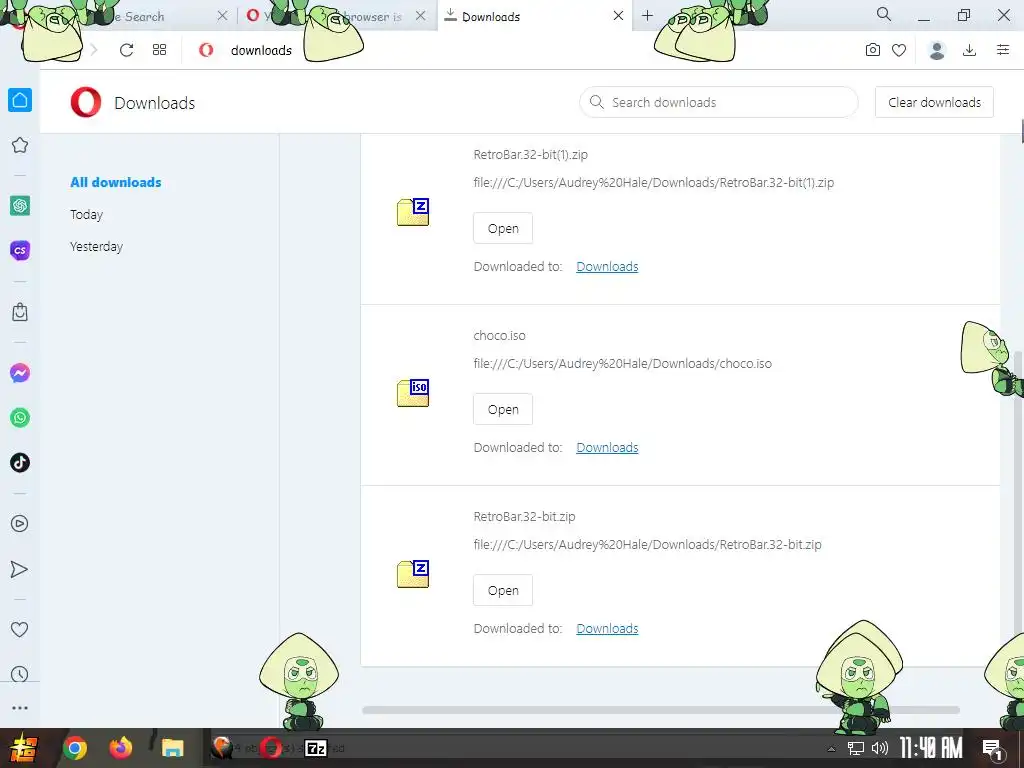Open My Flow arrow sidebar icon

click(20, 569)
